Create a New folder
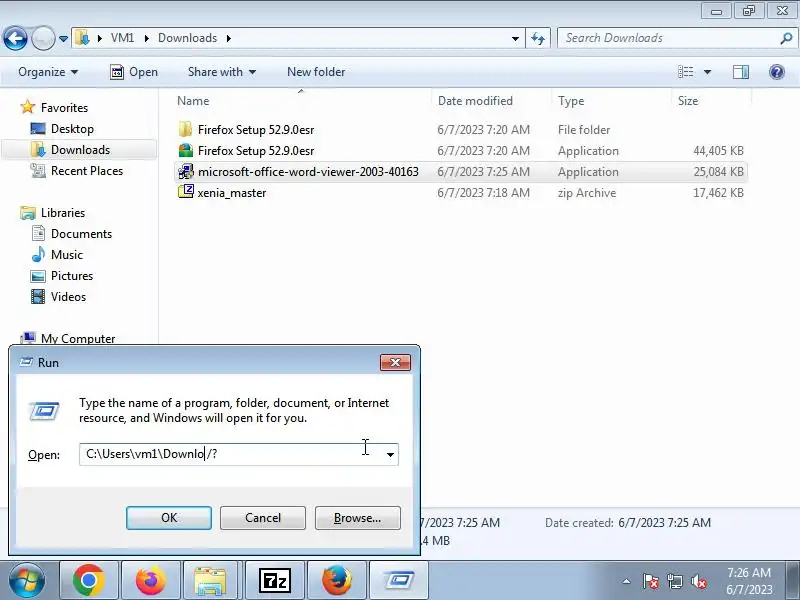Screen dimensions: 800x600 316,72
